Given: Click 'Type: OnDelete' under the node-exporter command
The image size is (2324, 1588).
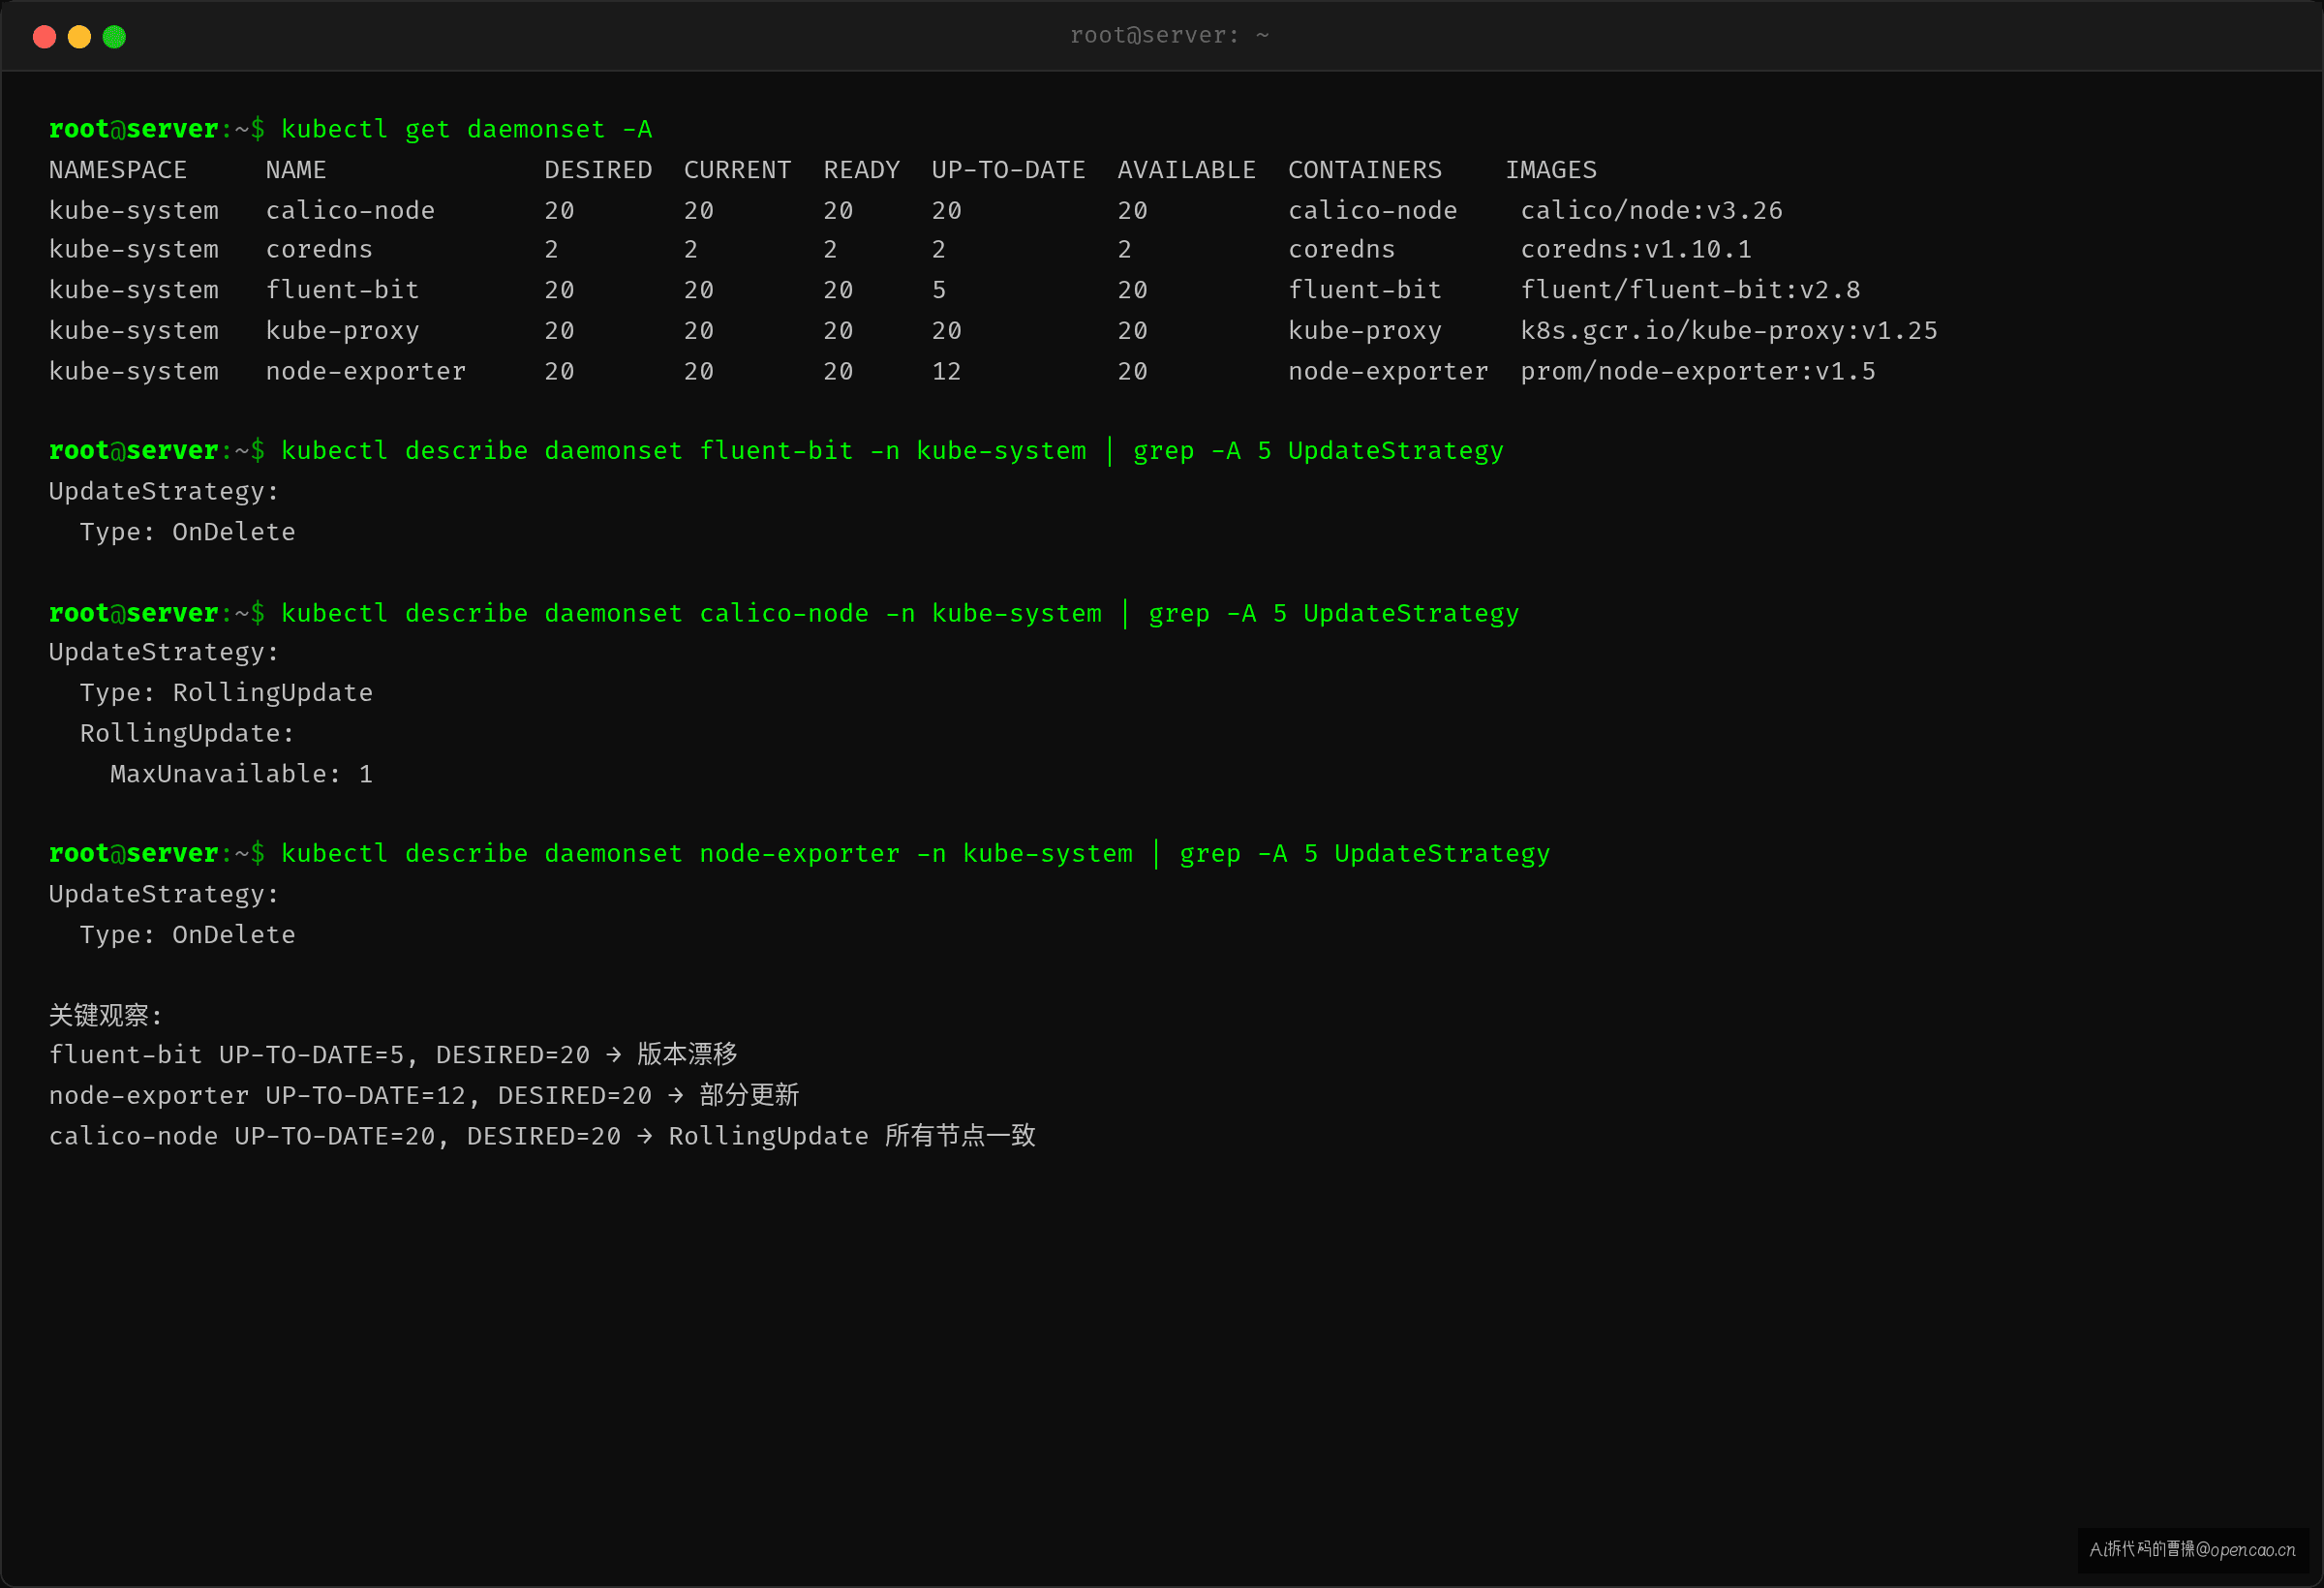Looking at the screenshot, I should pyautogui.click(x=187, y=935).
